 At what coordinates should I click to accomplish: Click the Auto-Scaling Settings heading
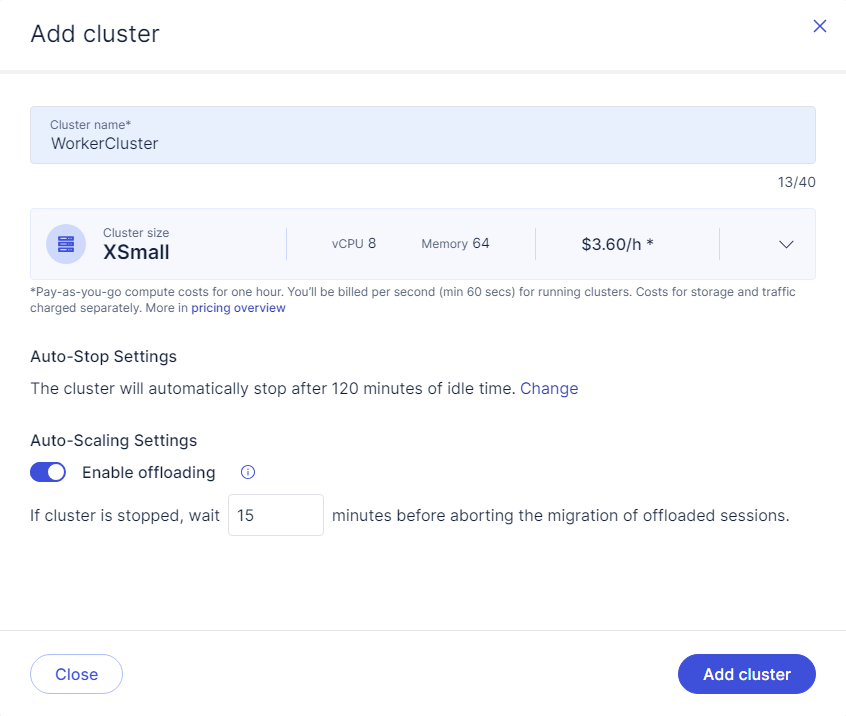[113, 440]
